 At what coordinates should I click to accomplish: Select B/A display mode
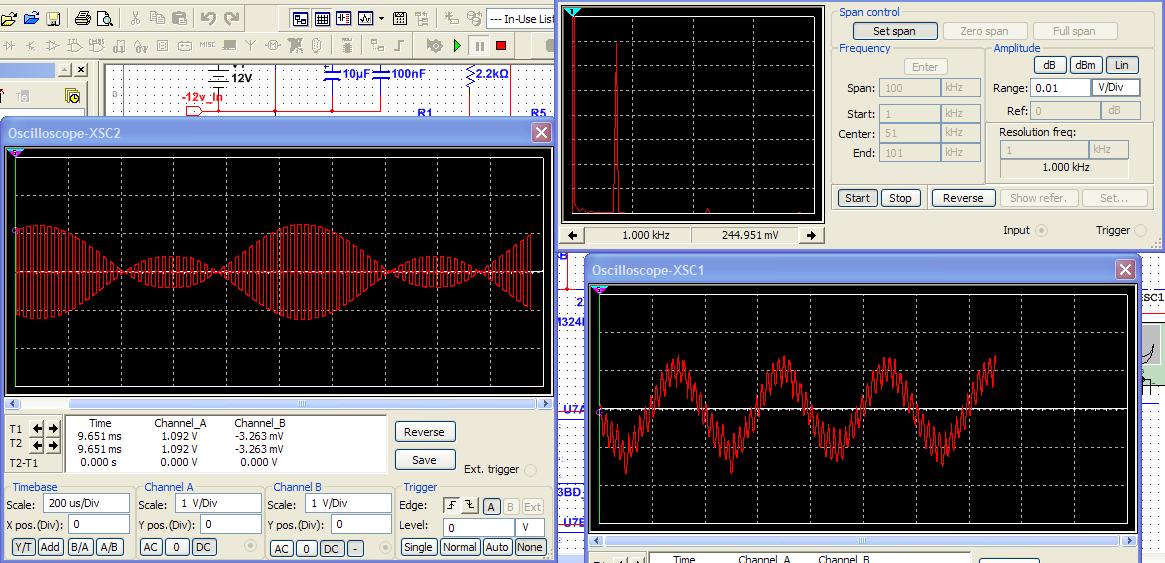click(79, 547)
